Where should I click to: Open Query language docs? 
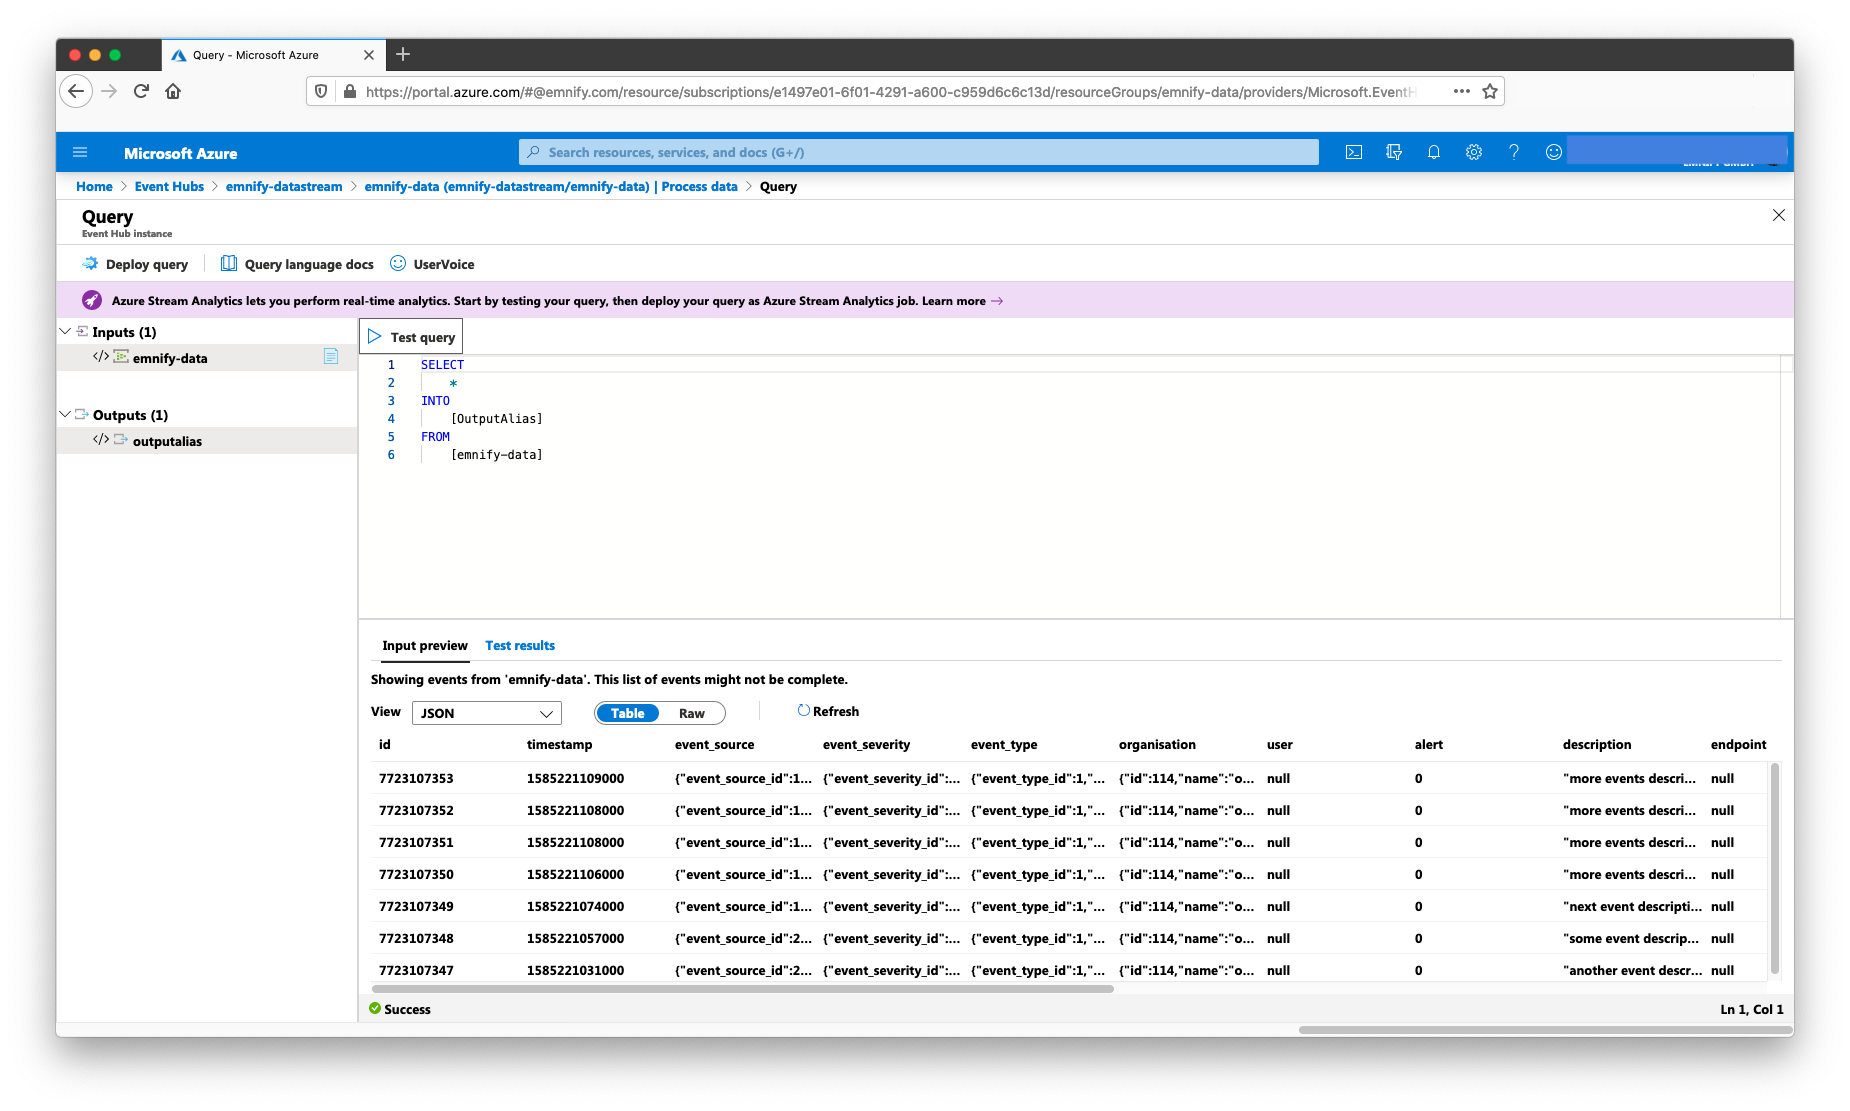point(297,264)
